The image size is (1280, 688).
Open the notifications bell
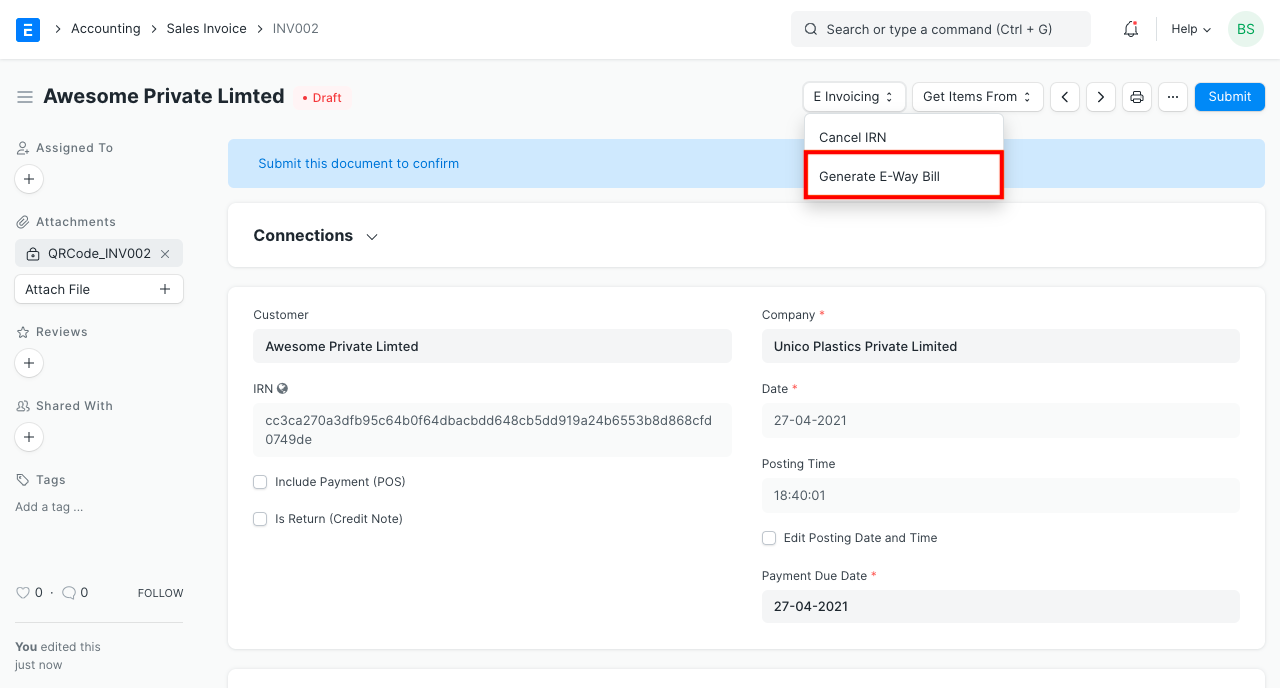[x=1130, y=29]
